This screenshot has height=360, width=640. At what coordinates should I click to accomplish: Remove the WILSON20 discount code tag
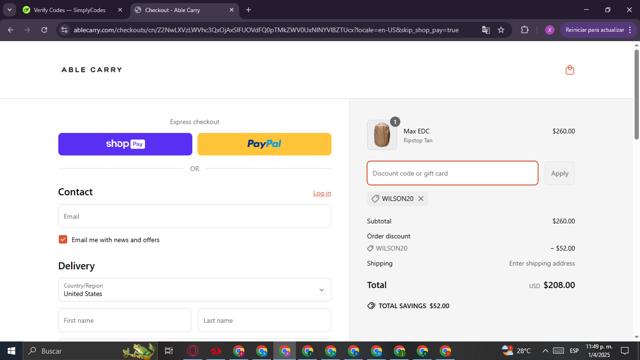coord(421,199)
